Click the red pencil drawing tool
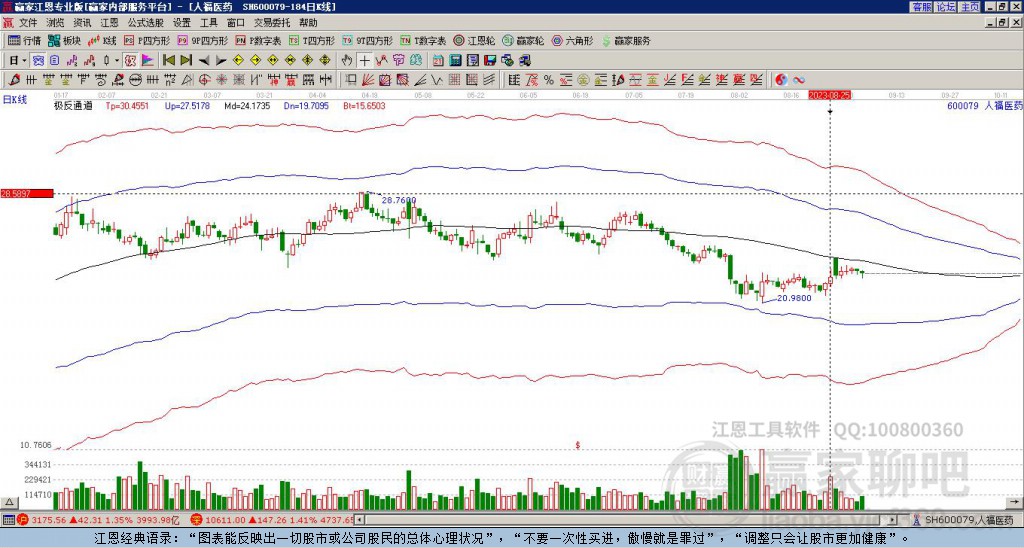1024x548 pixels. pyautogui.click(x=14, y=80)
